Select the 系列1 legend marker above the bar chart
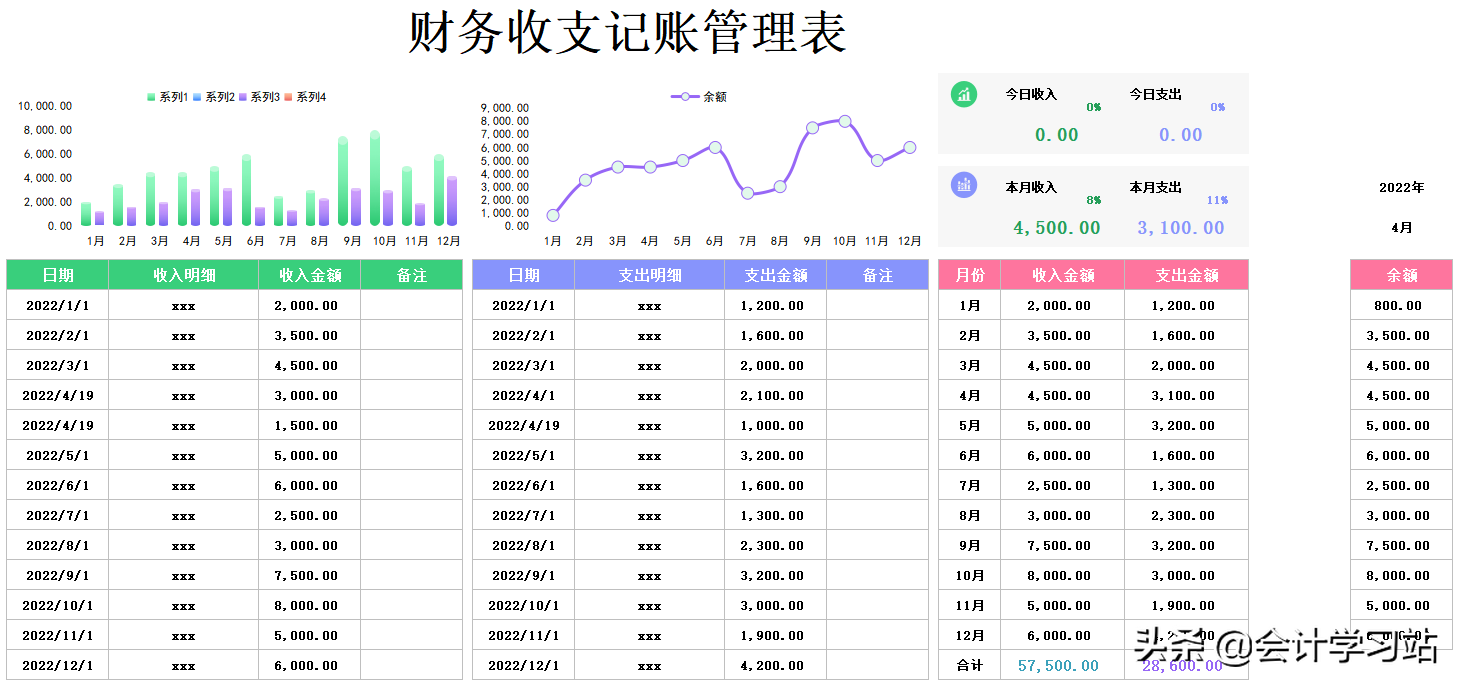 (x=151, y=96)
